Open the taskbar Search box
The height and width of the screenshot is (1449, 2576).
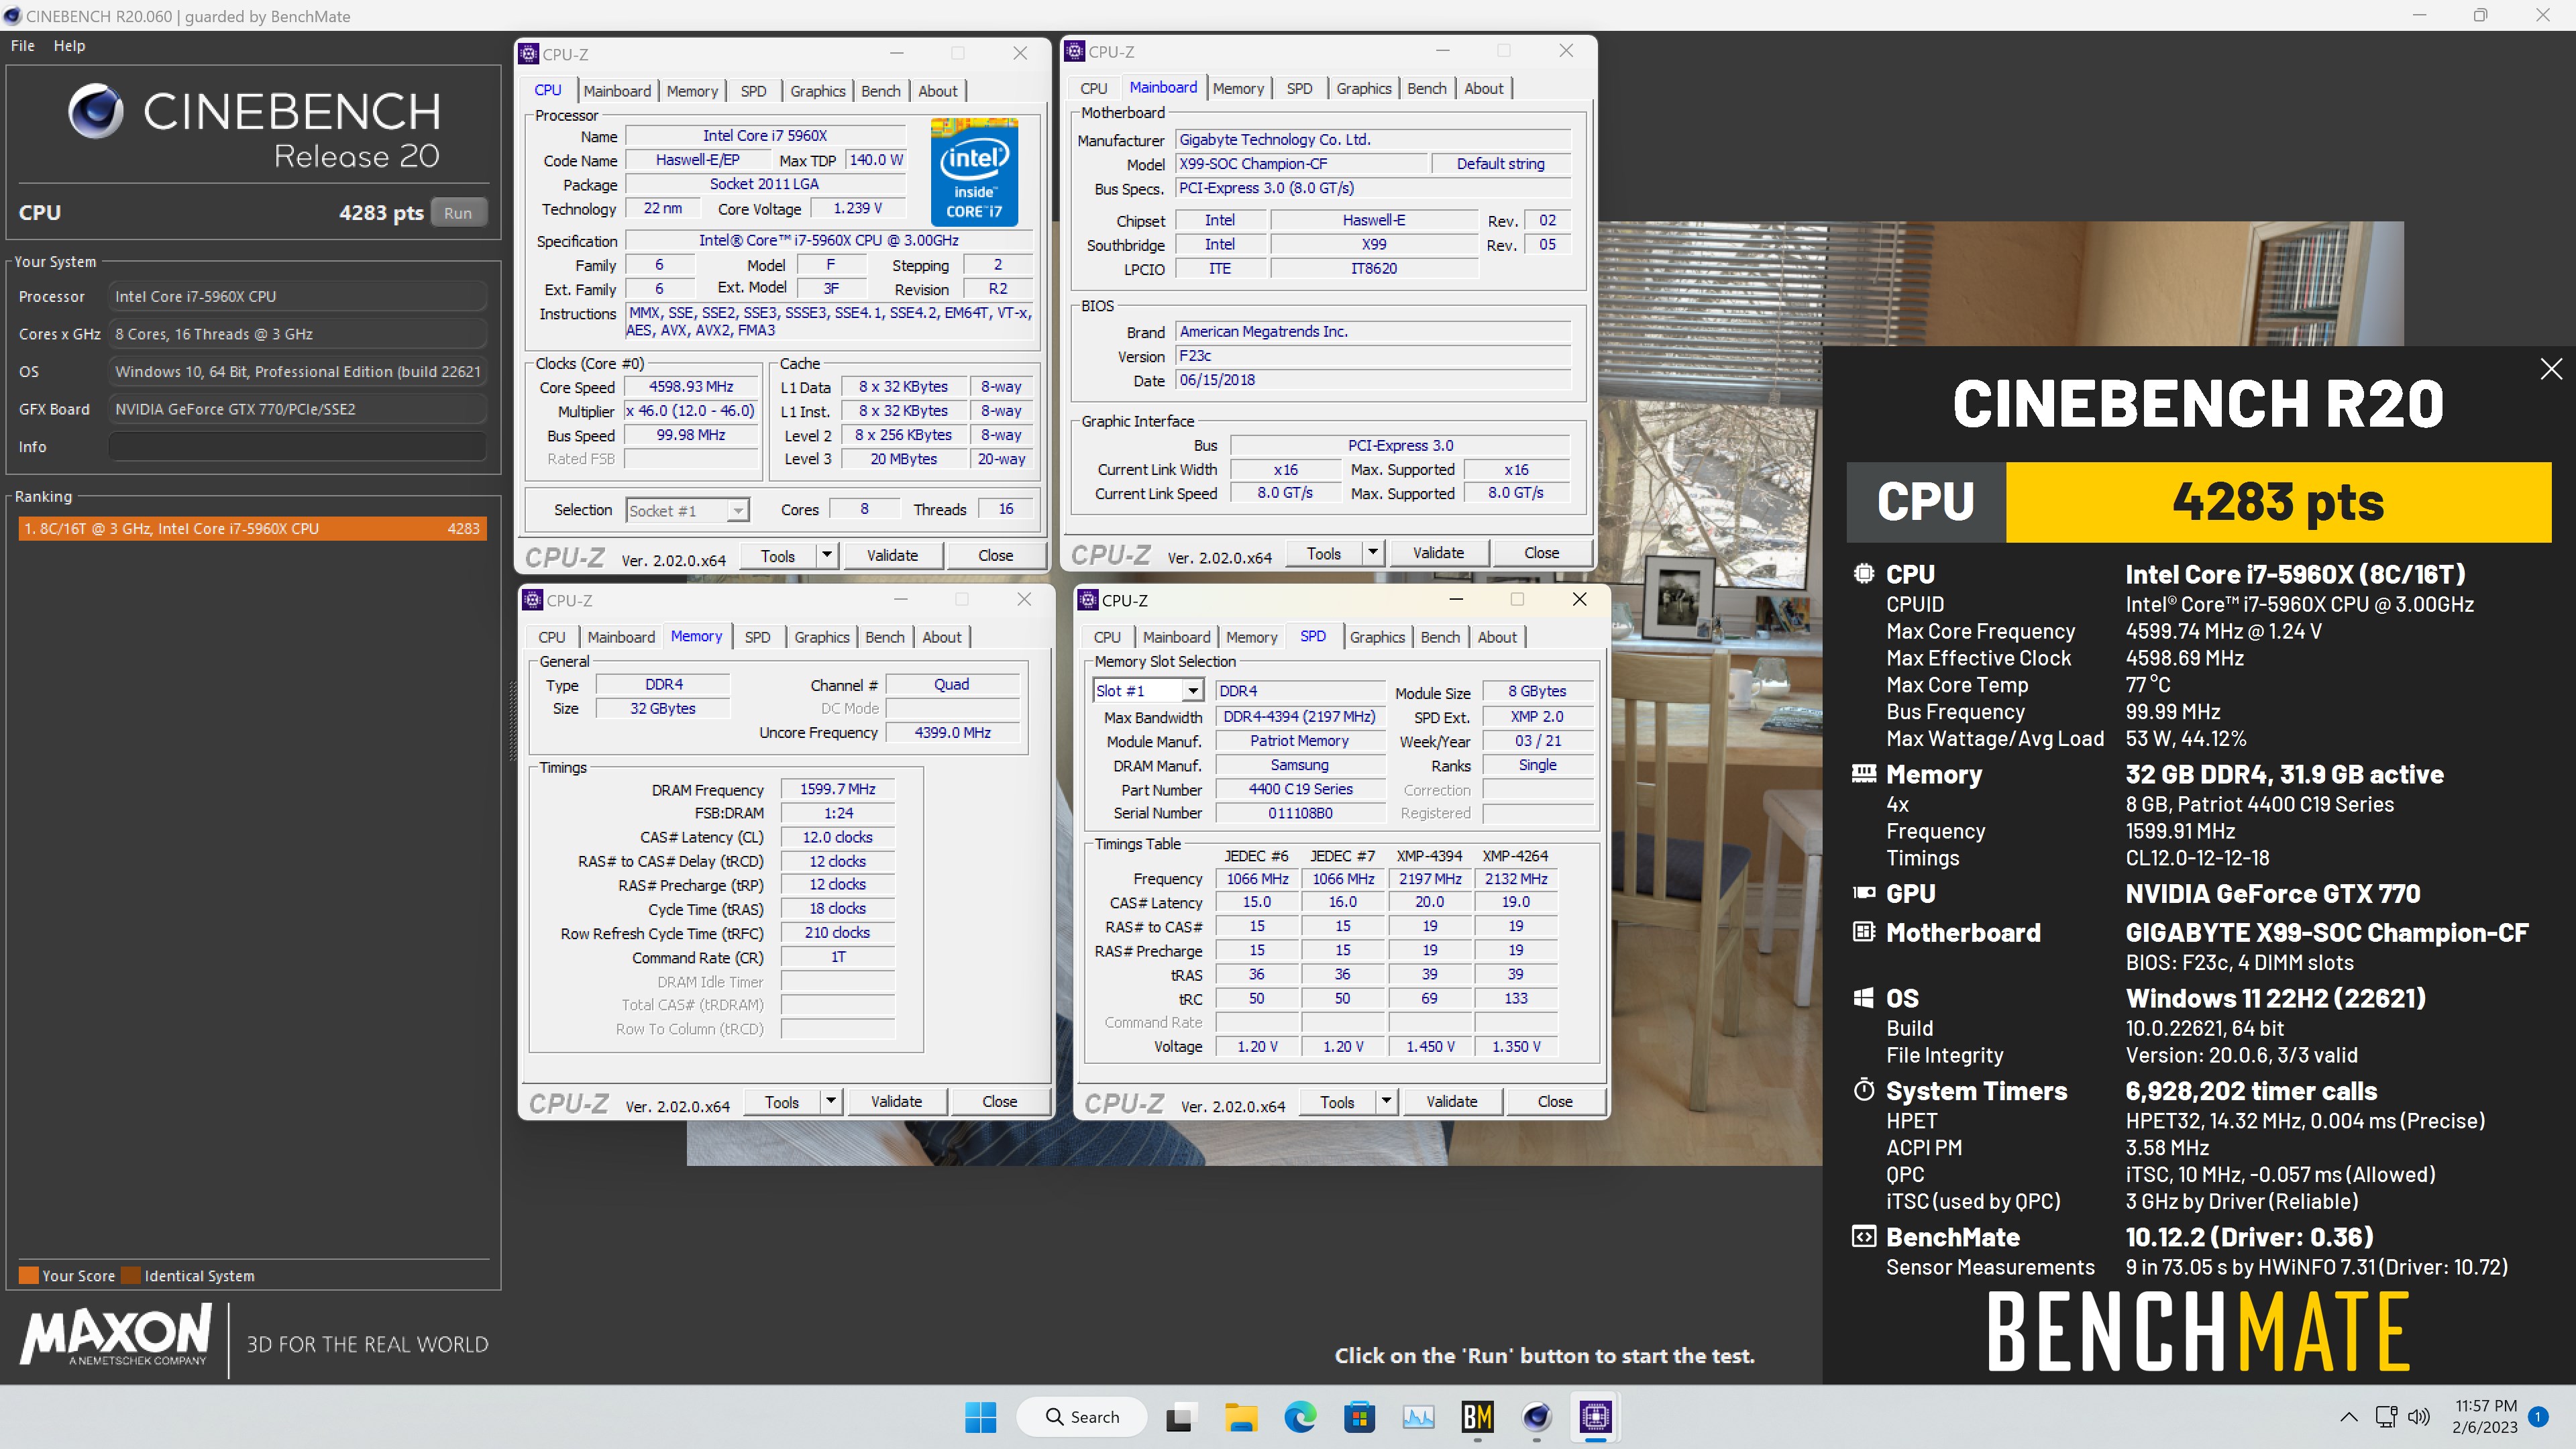1082,1416
